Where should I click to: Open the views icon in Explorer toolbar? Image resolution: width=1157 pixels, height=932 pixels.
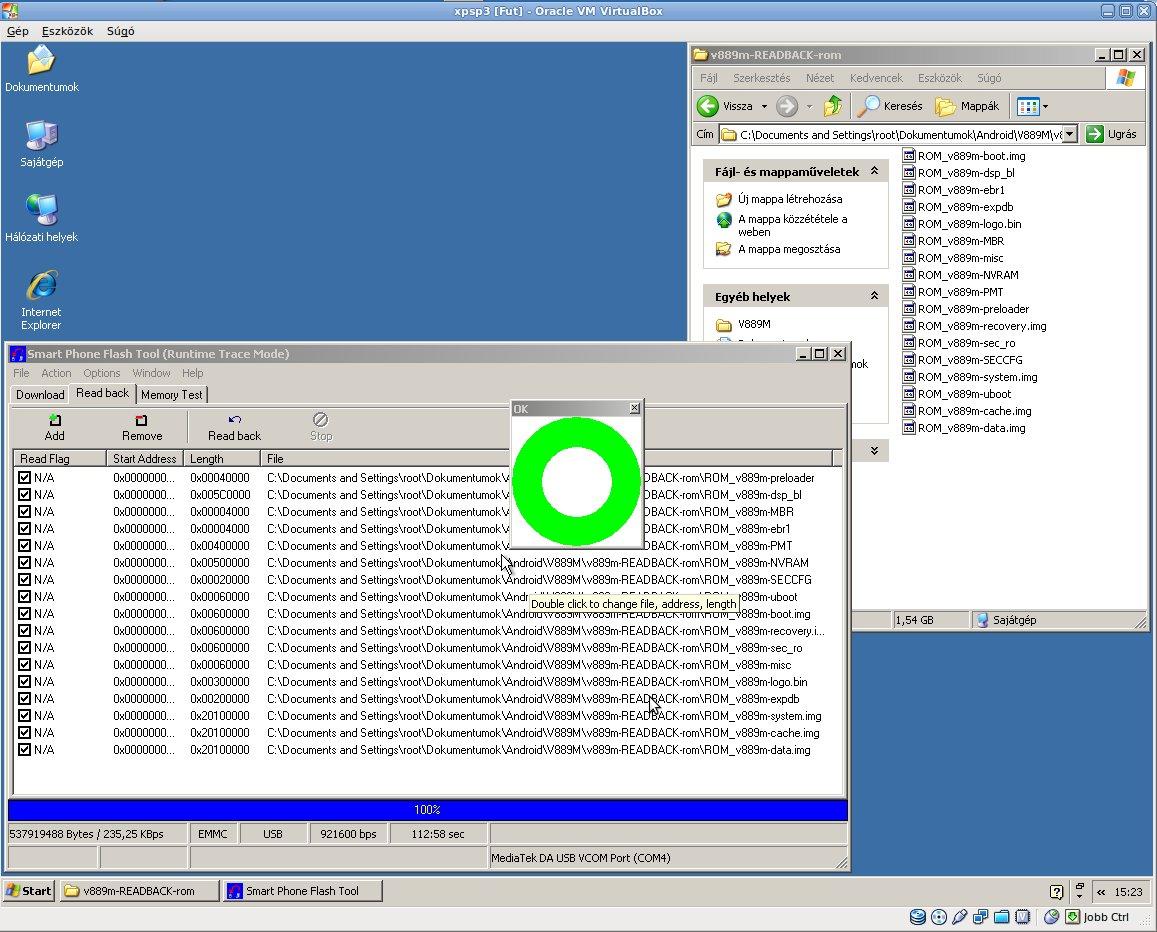tap(1027, 106)
